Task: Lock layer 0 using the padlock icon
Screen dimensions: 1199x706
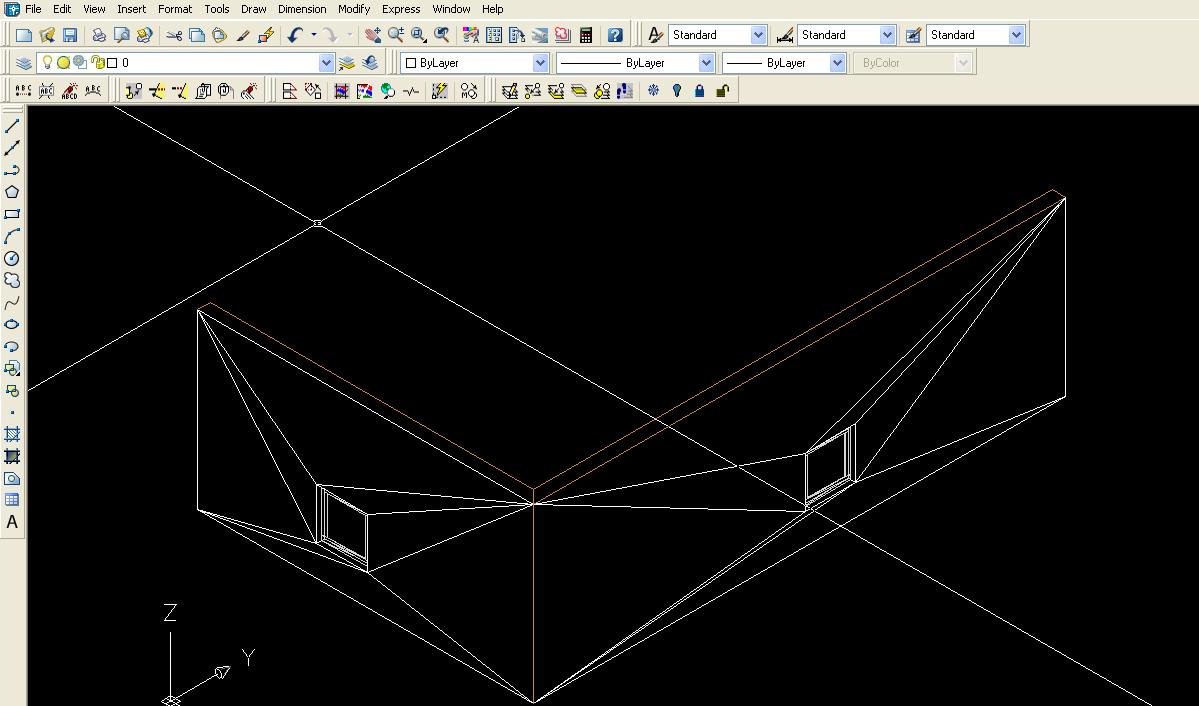Action: pyautogui.click(x=95, y=62)
